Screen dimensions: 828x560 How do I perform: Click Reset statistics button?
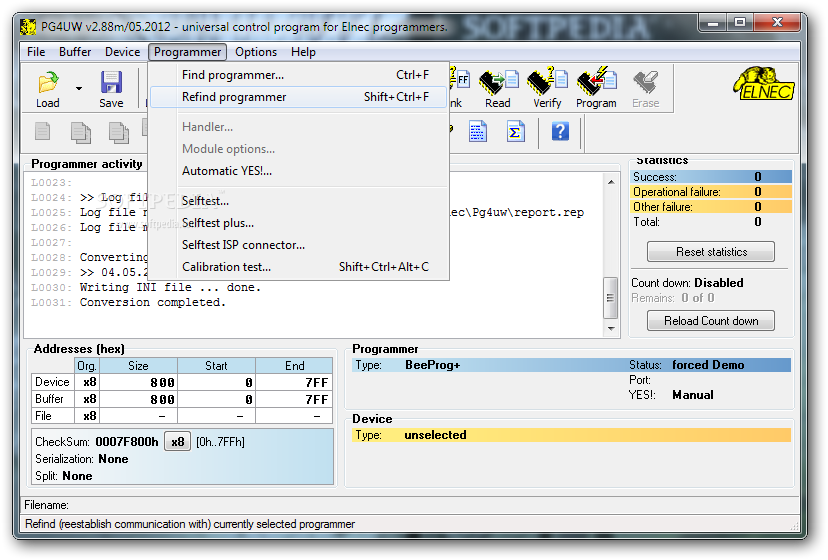pos(711,252)
